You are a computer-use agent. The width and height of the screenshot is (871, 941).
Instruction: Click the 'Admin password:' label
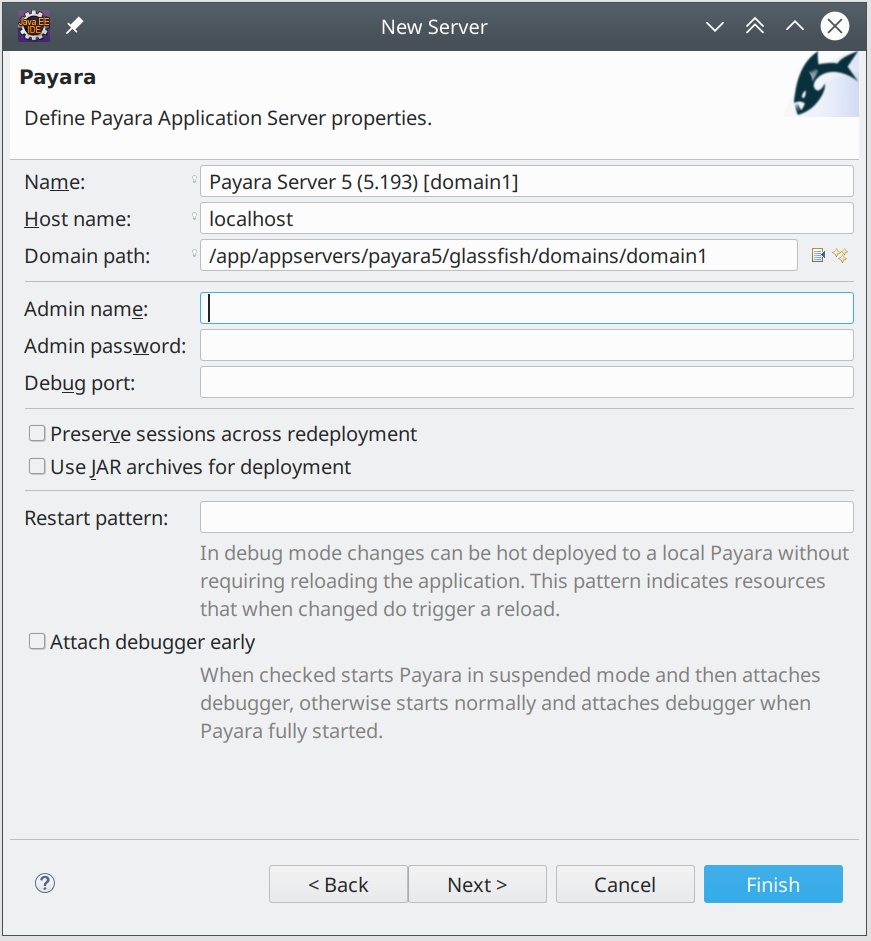[x=106, y=346]
